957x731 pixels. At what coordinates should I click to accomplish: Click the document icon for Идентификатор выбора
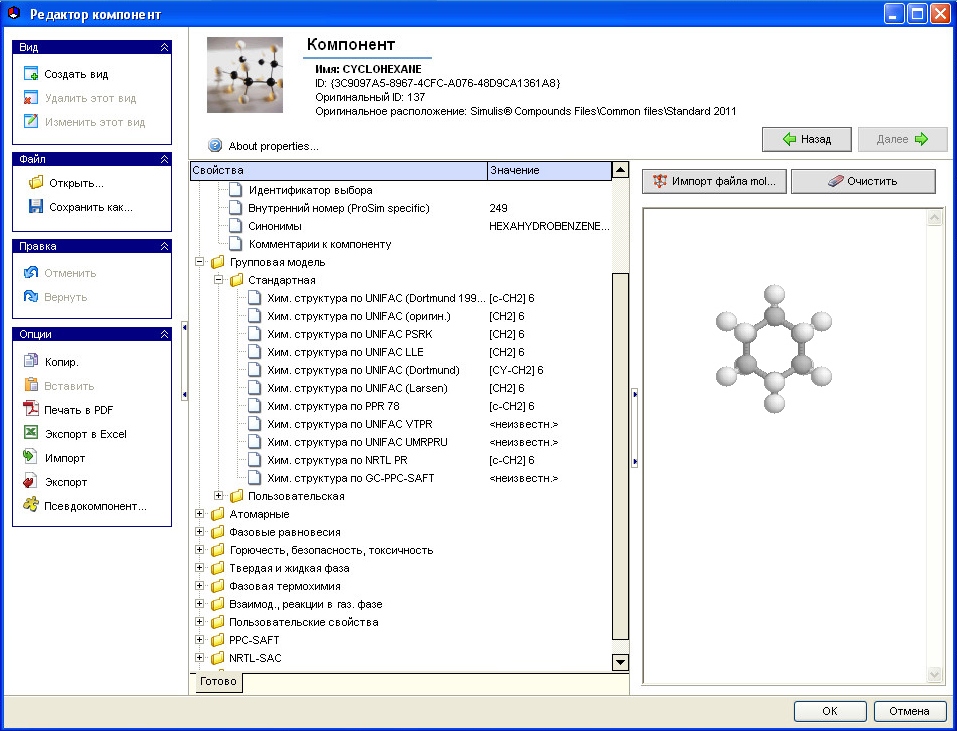pyautogui.click(x=235, y=190)
